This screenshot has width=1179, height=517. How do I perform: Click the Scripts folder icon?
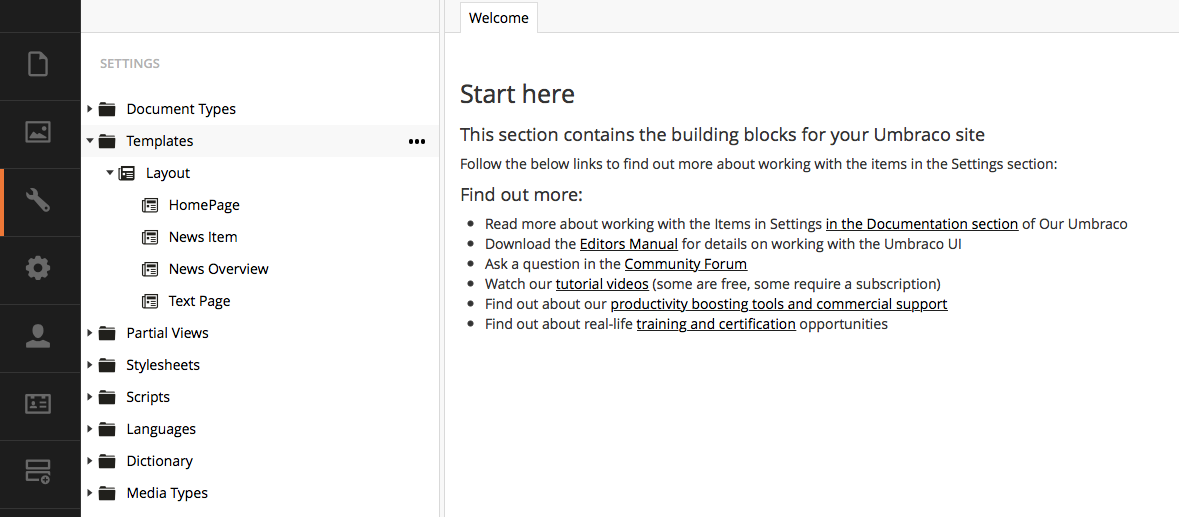click(108, 397)
